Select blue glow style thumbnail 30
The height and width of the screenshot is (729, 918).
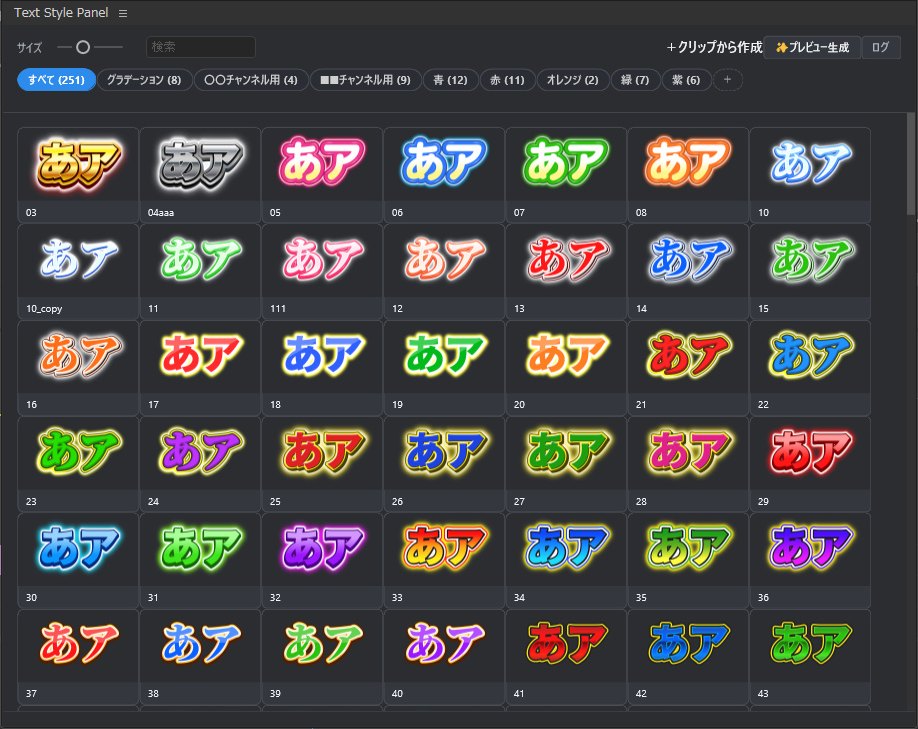click(x=78, y=560)
